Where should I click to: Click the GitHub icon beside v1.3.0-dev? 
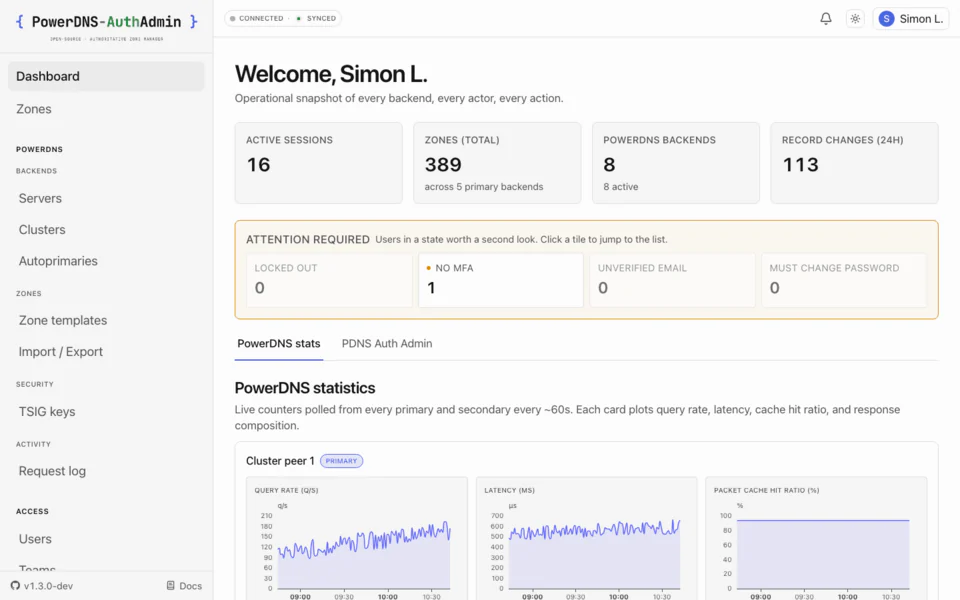coord(15,586)
